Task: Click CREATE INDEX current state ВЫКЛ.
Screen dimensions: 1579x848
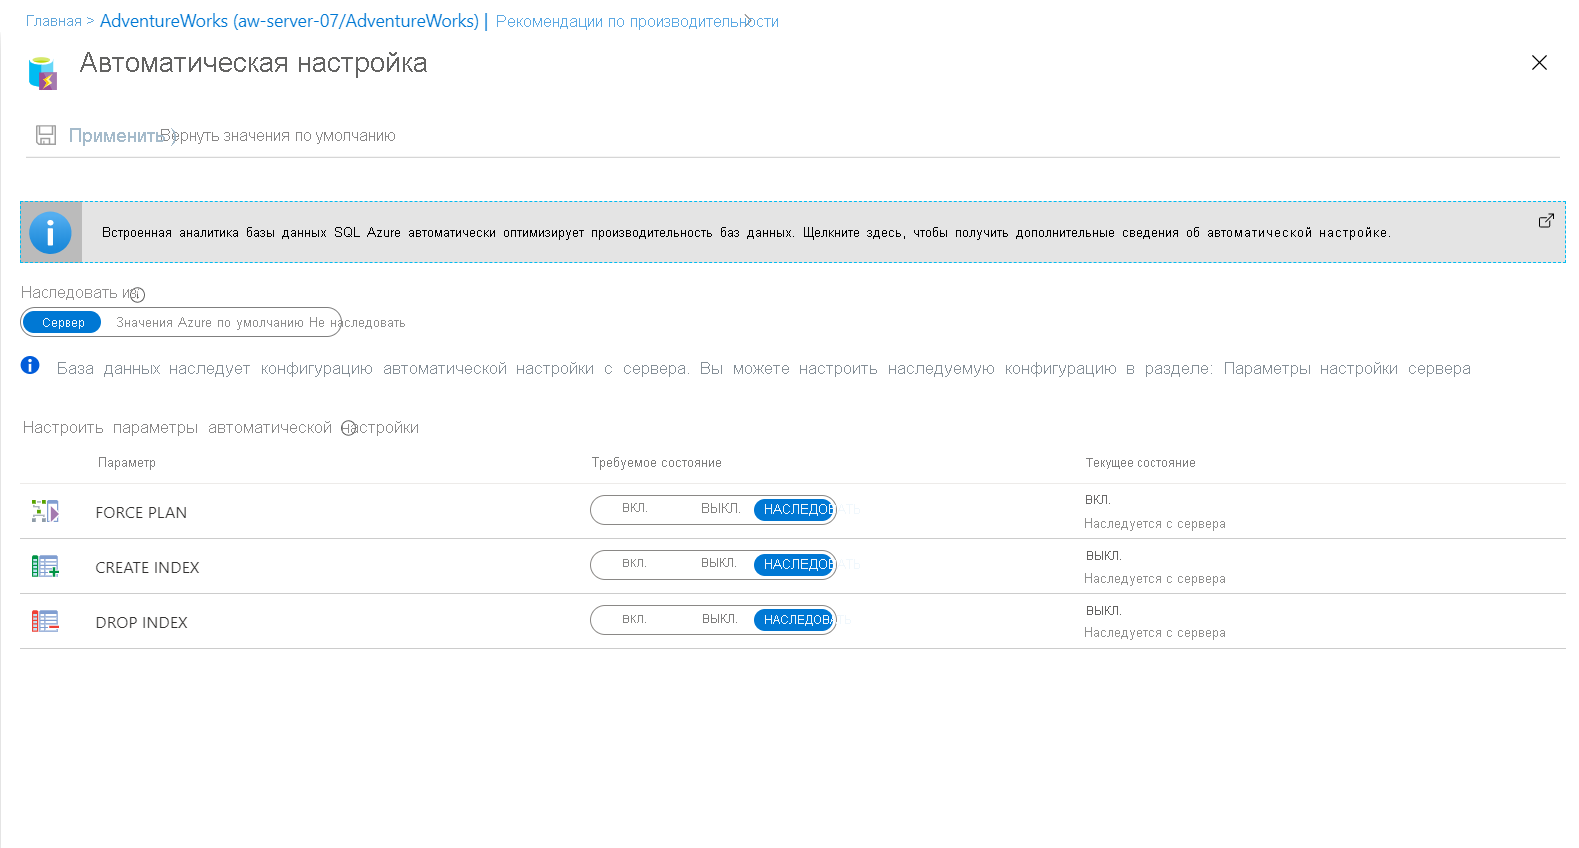Action: coord(1104,556)
